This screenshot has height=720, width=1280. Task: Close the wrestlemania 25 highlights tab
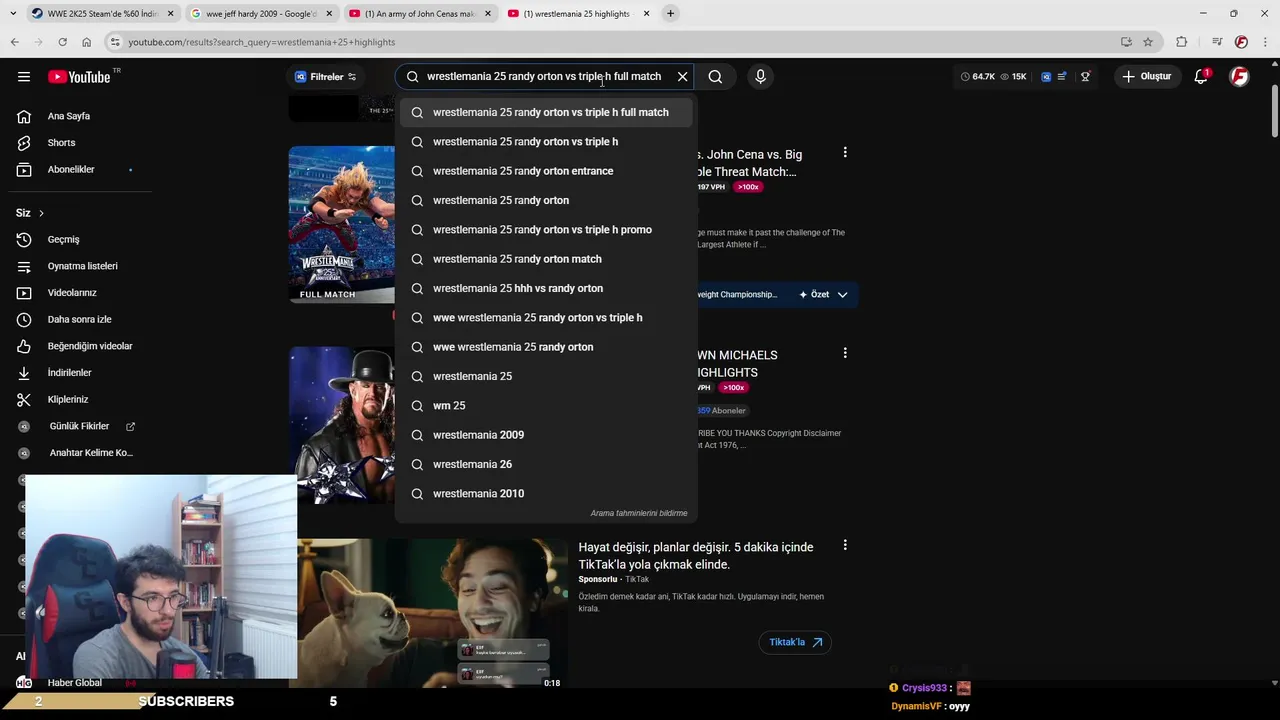[646, 14]
